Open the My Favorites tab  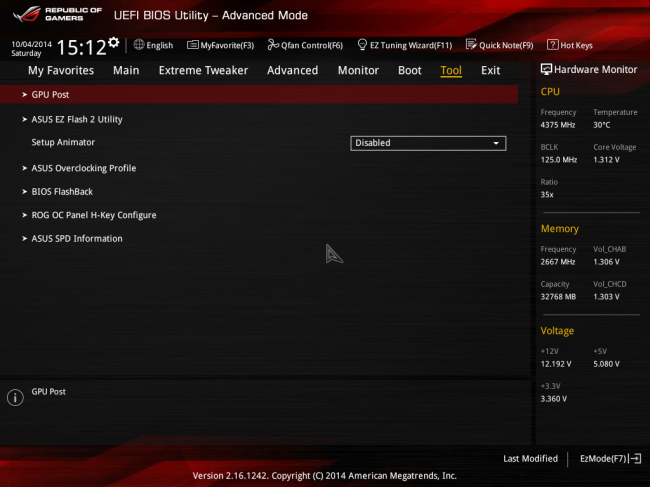(61, 70)
